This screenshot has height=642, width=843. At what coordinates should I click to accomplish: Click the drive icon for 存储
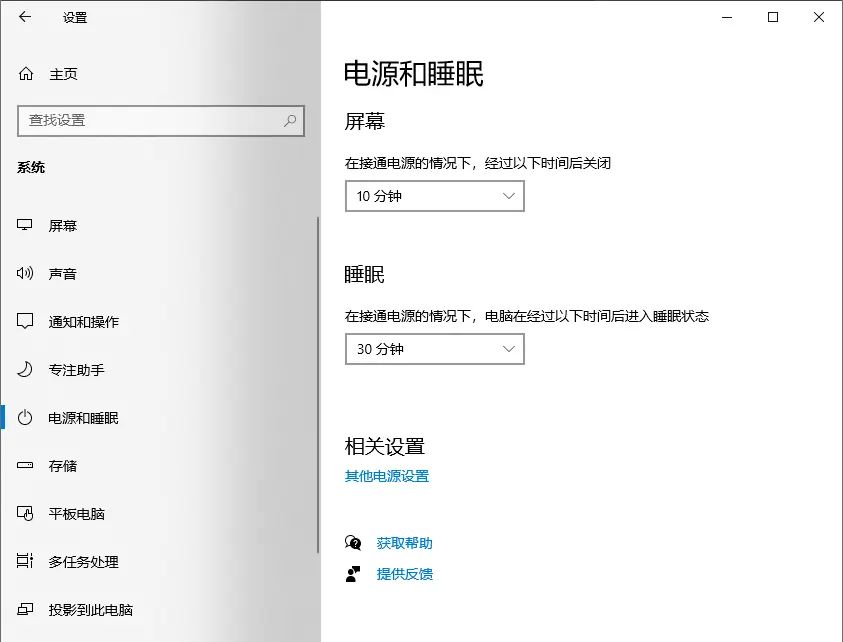click(x=25, y=465)
